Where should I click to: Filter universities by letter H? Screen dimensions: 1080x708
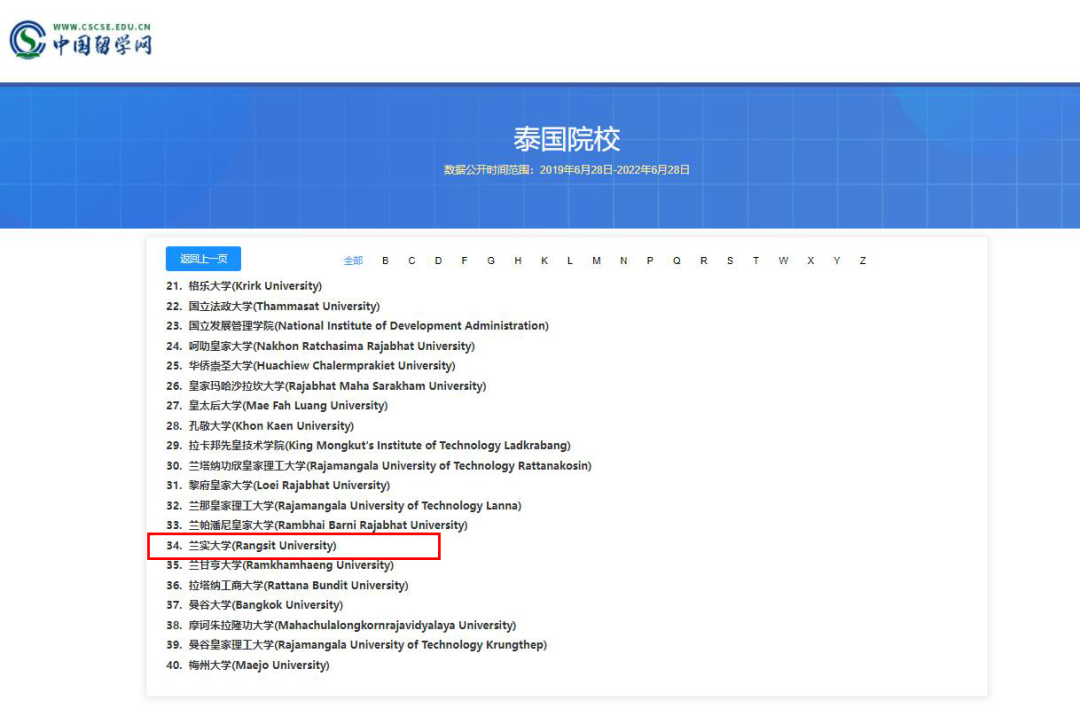coord(518,260)
